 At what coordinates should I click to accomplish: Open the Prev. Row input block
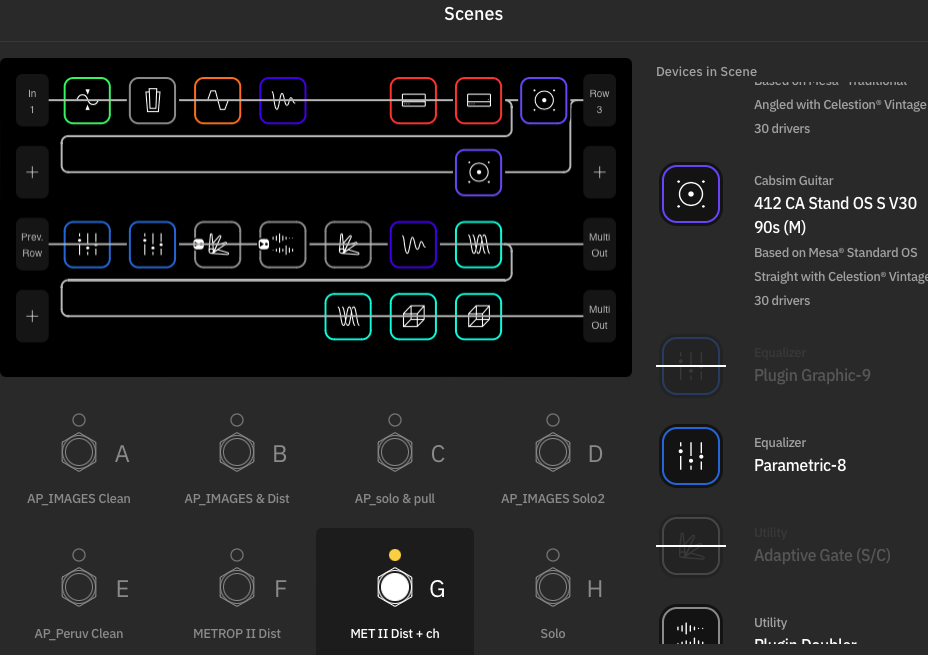32,244
